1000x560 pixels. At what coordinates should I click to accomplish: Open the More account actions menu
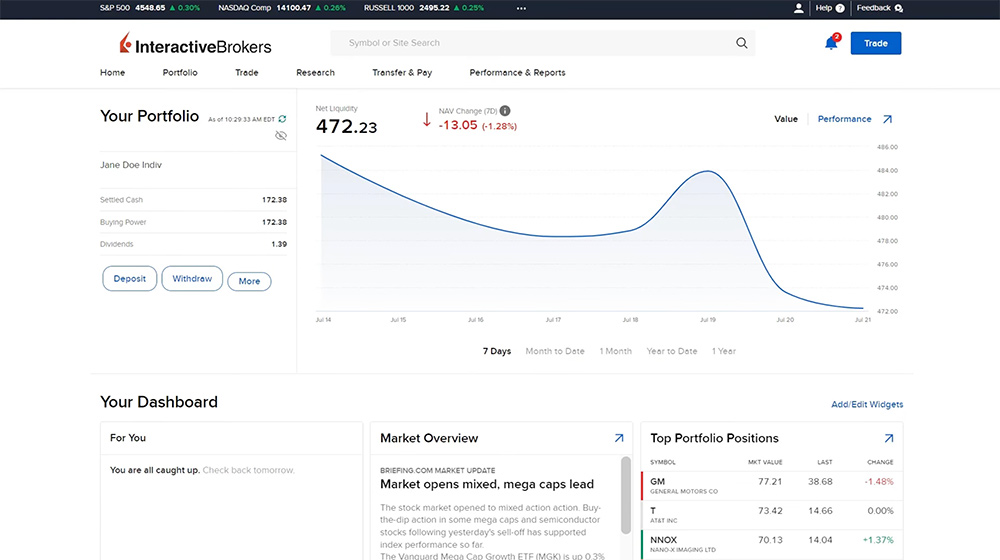249,281
